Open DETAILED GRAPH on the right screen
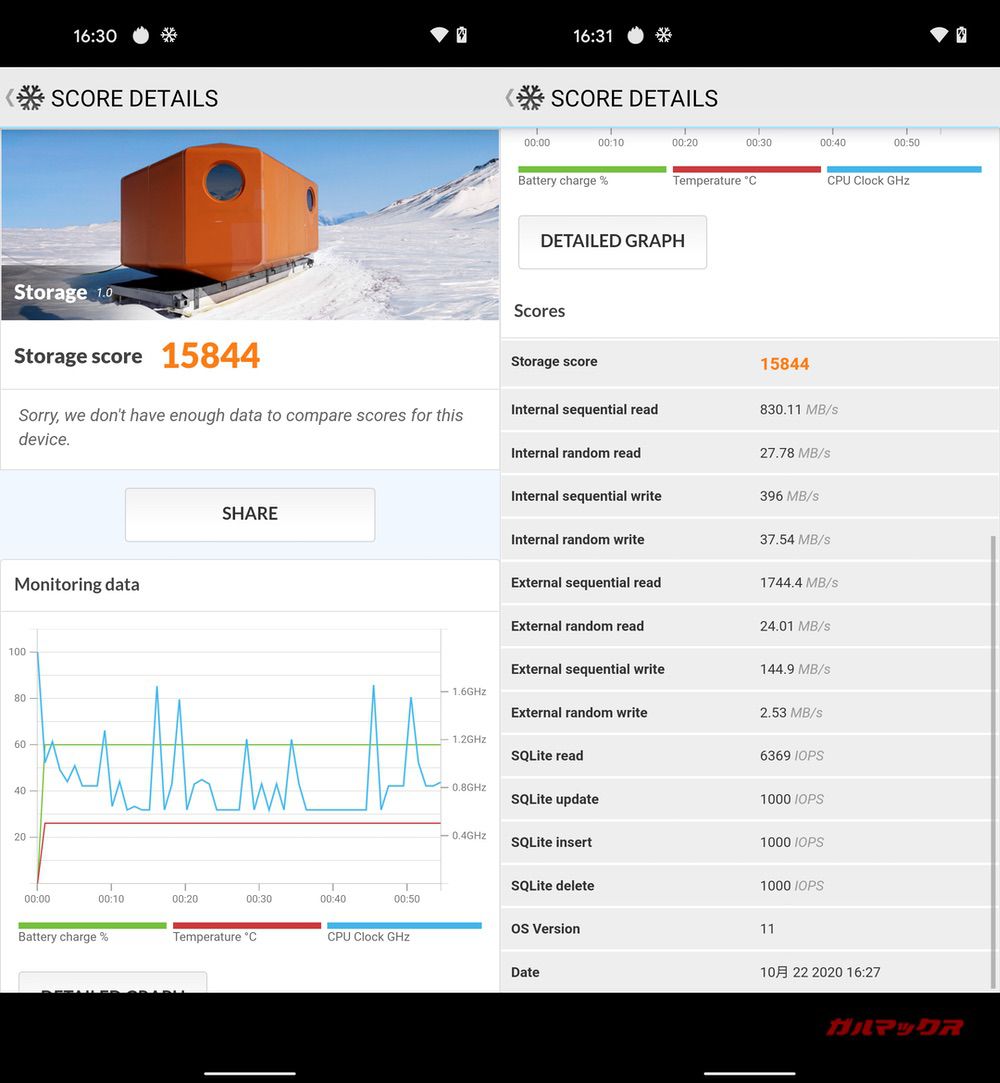 click(x=612, y=241)
